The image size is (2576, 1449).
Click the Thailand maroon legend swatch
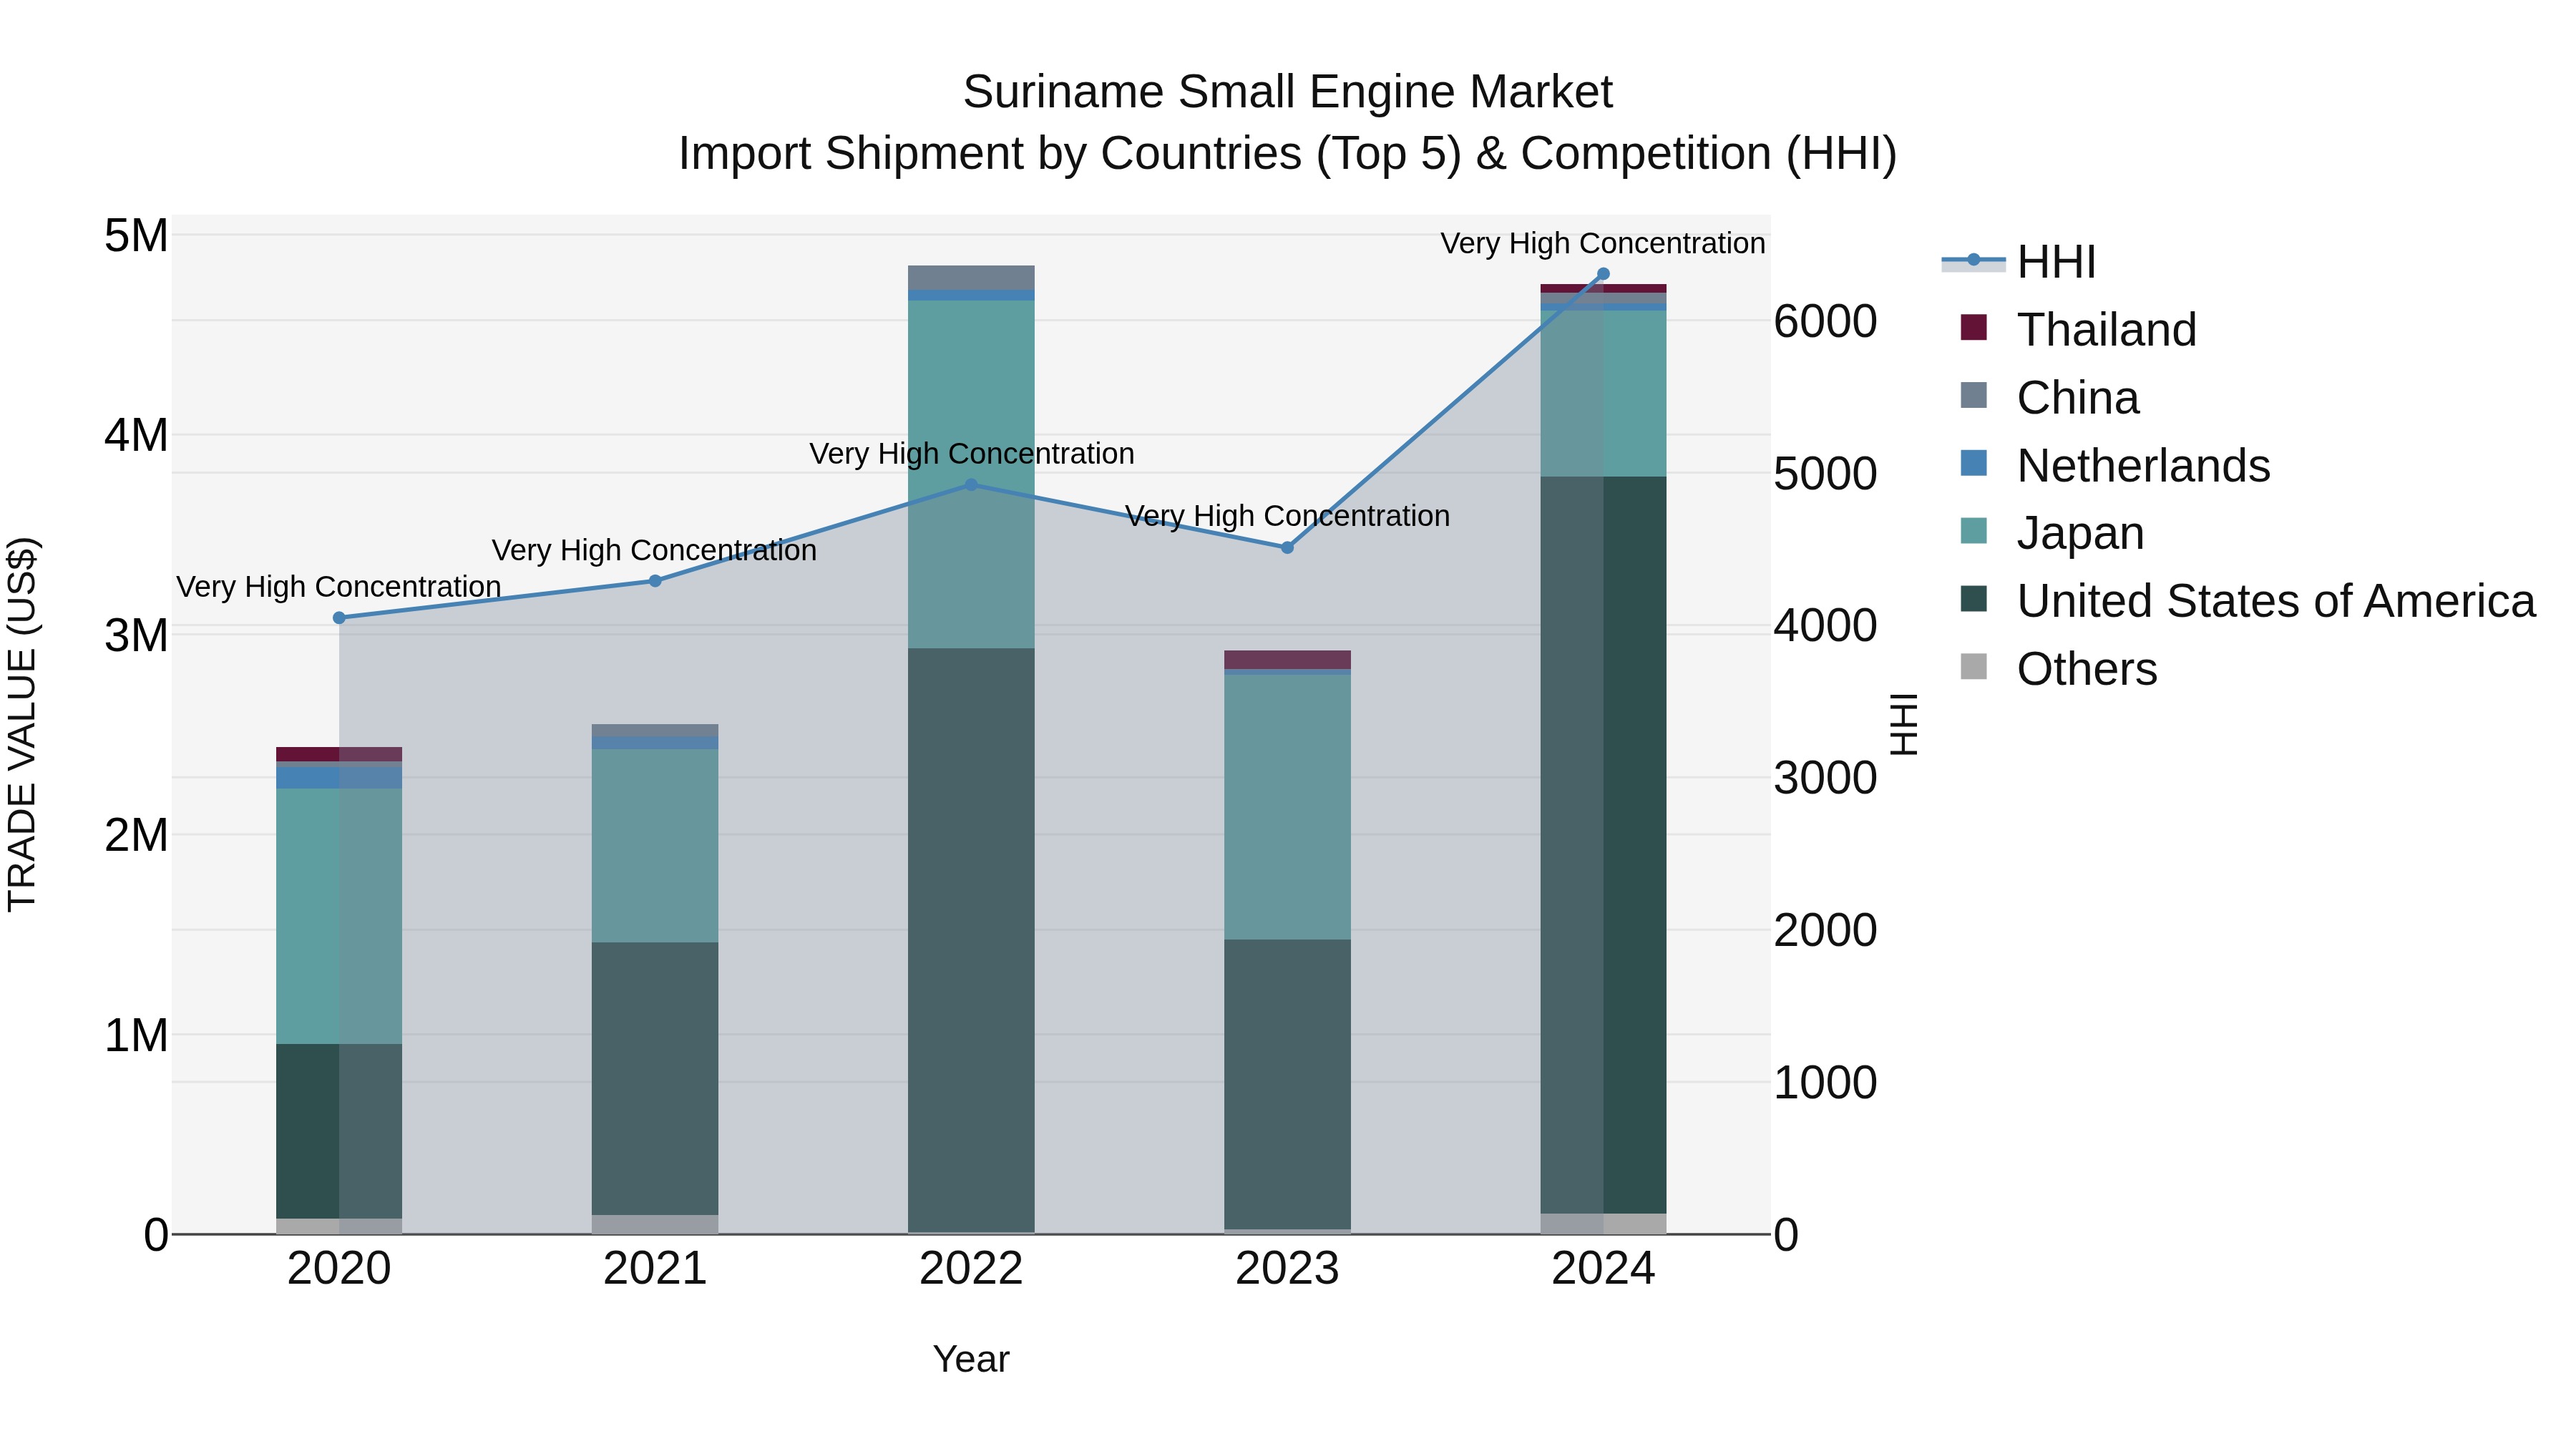click(x=1974, y=327)
